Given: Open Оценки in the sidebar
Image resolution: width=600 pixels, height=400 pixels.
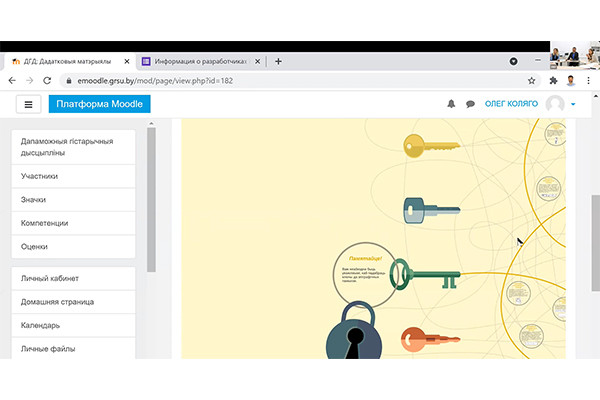Looking at the screenshot, I should [x=35, y=246].
